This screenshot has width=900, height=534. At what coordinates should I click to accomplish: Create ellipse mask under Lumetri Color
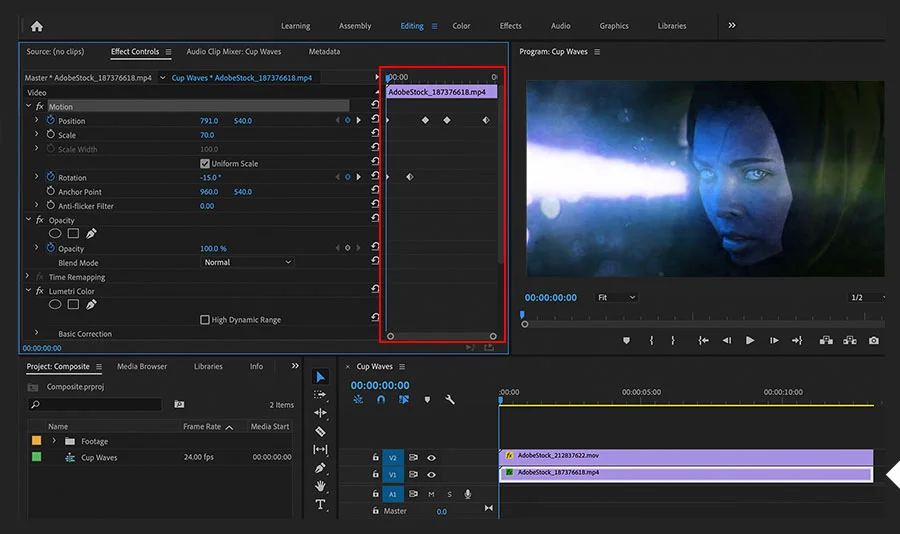(55, 304)
